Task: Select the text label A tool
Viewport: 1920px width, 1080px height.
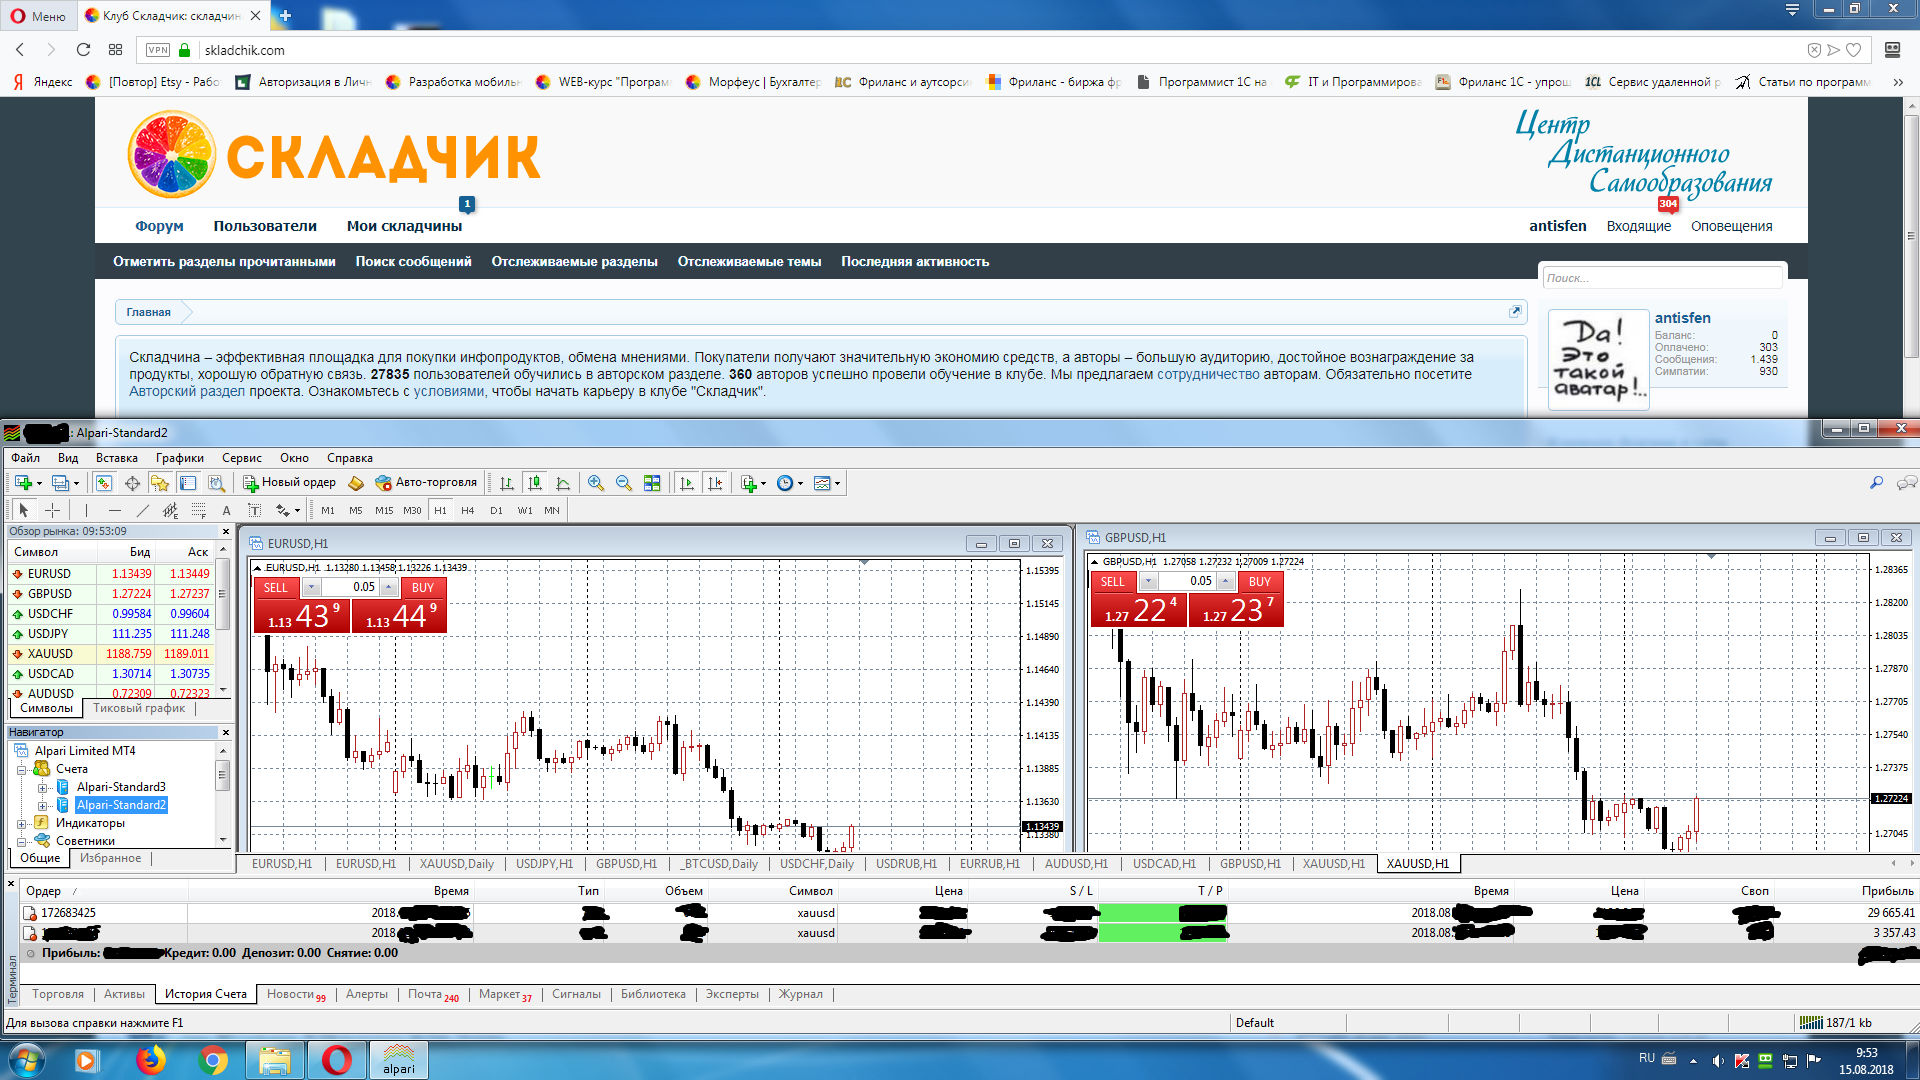Action: point(226,510)
